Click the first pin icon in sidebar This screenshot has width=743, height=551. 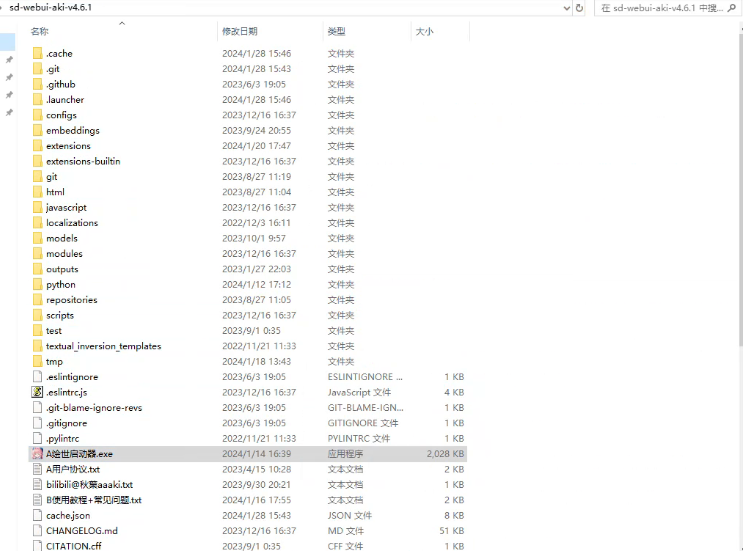9,60
